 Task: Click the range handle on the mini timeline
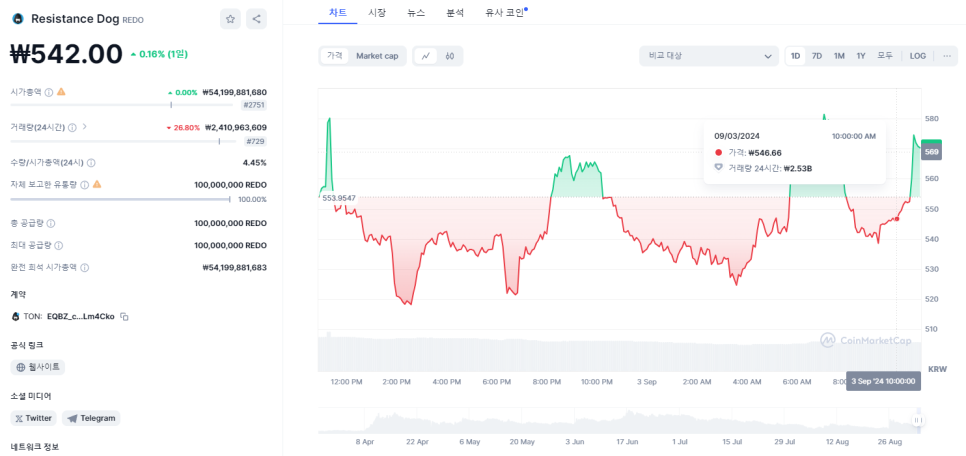point(918,420)
